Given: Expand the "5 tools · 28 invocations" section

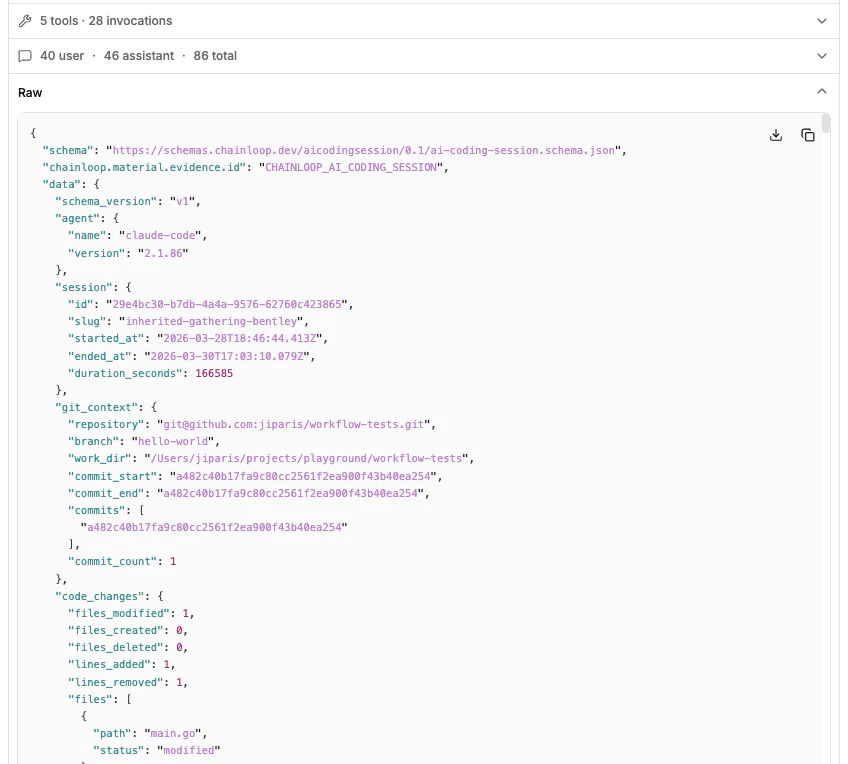Looking at the screenshot, I should (822, 20).
